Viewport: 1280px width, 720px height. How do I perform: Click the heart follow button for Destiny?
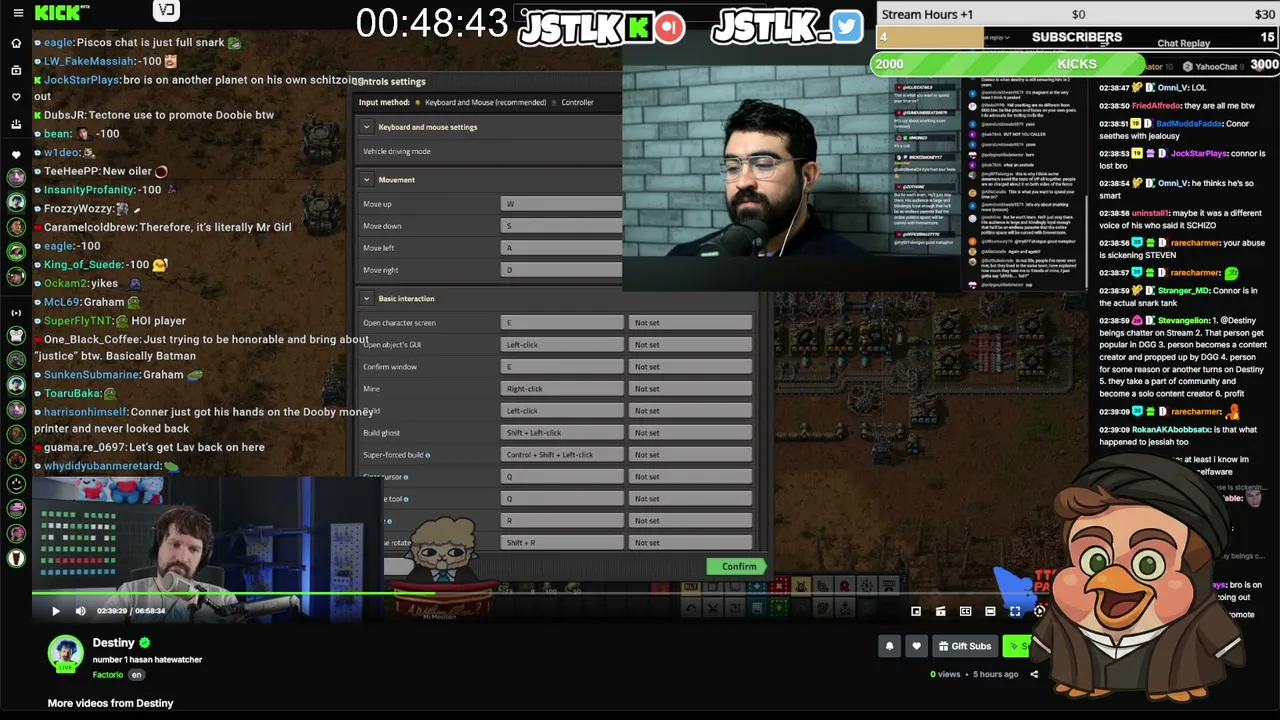(916, 646)
